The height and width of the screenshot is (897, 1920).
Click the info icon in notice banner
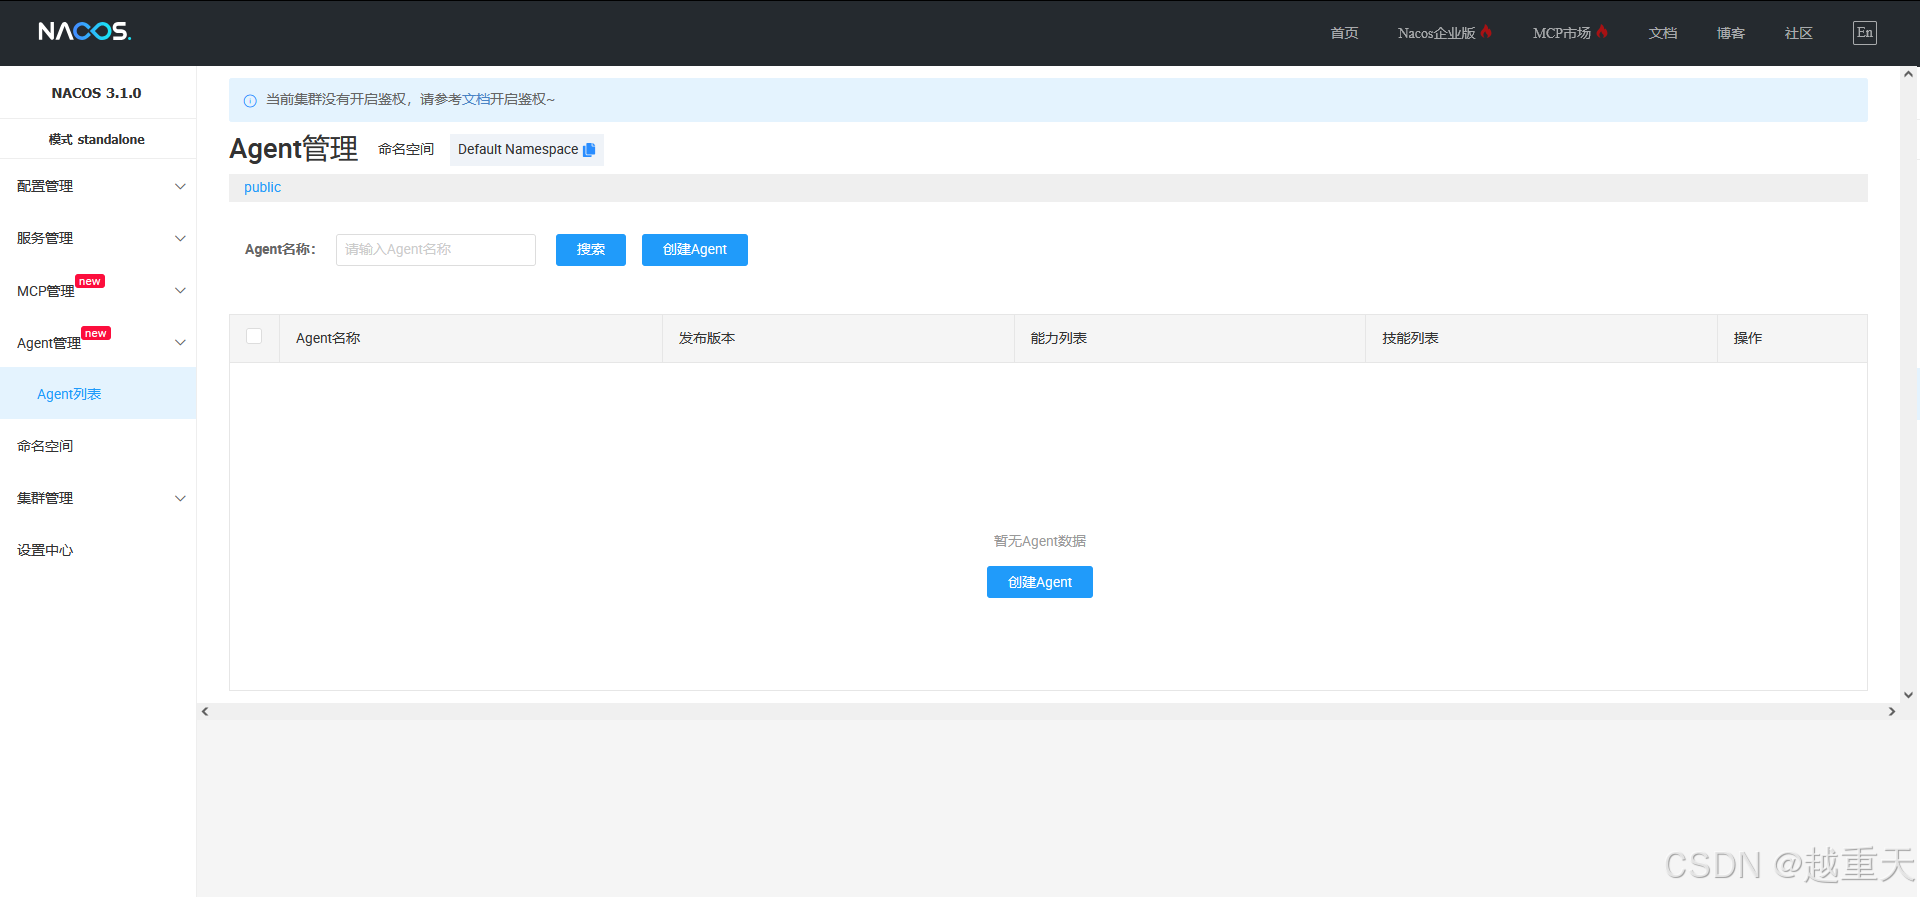point(250,100)
